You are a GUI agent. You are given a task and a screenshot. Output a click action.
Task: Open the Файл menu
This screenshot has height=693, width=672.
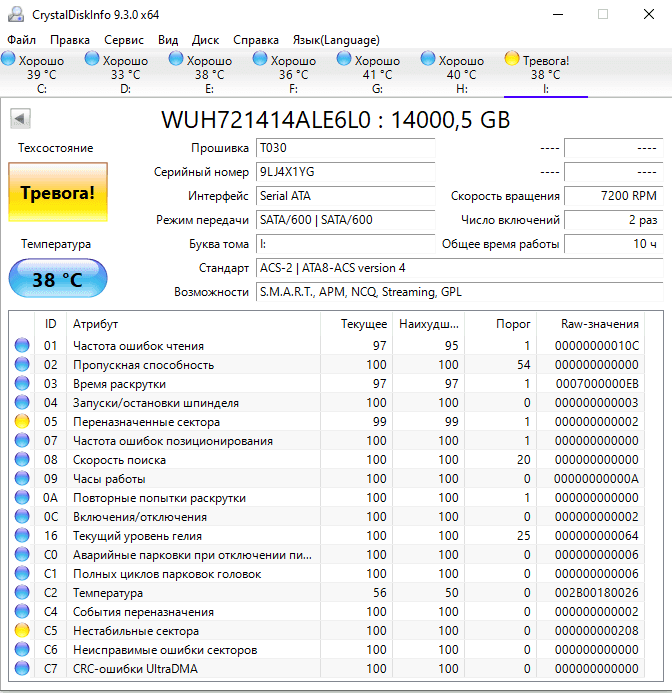point(21,40)
